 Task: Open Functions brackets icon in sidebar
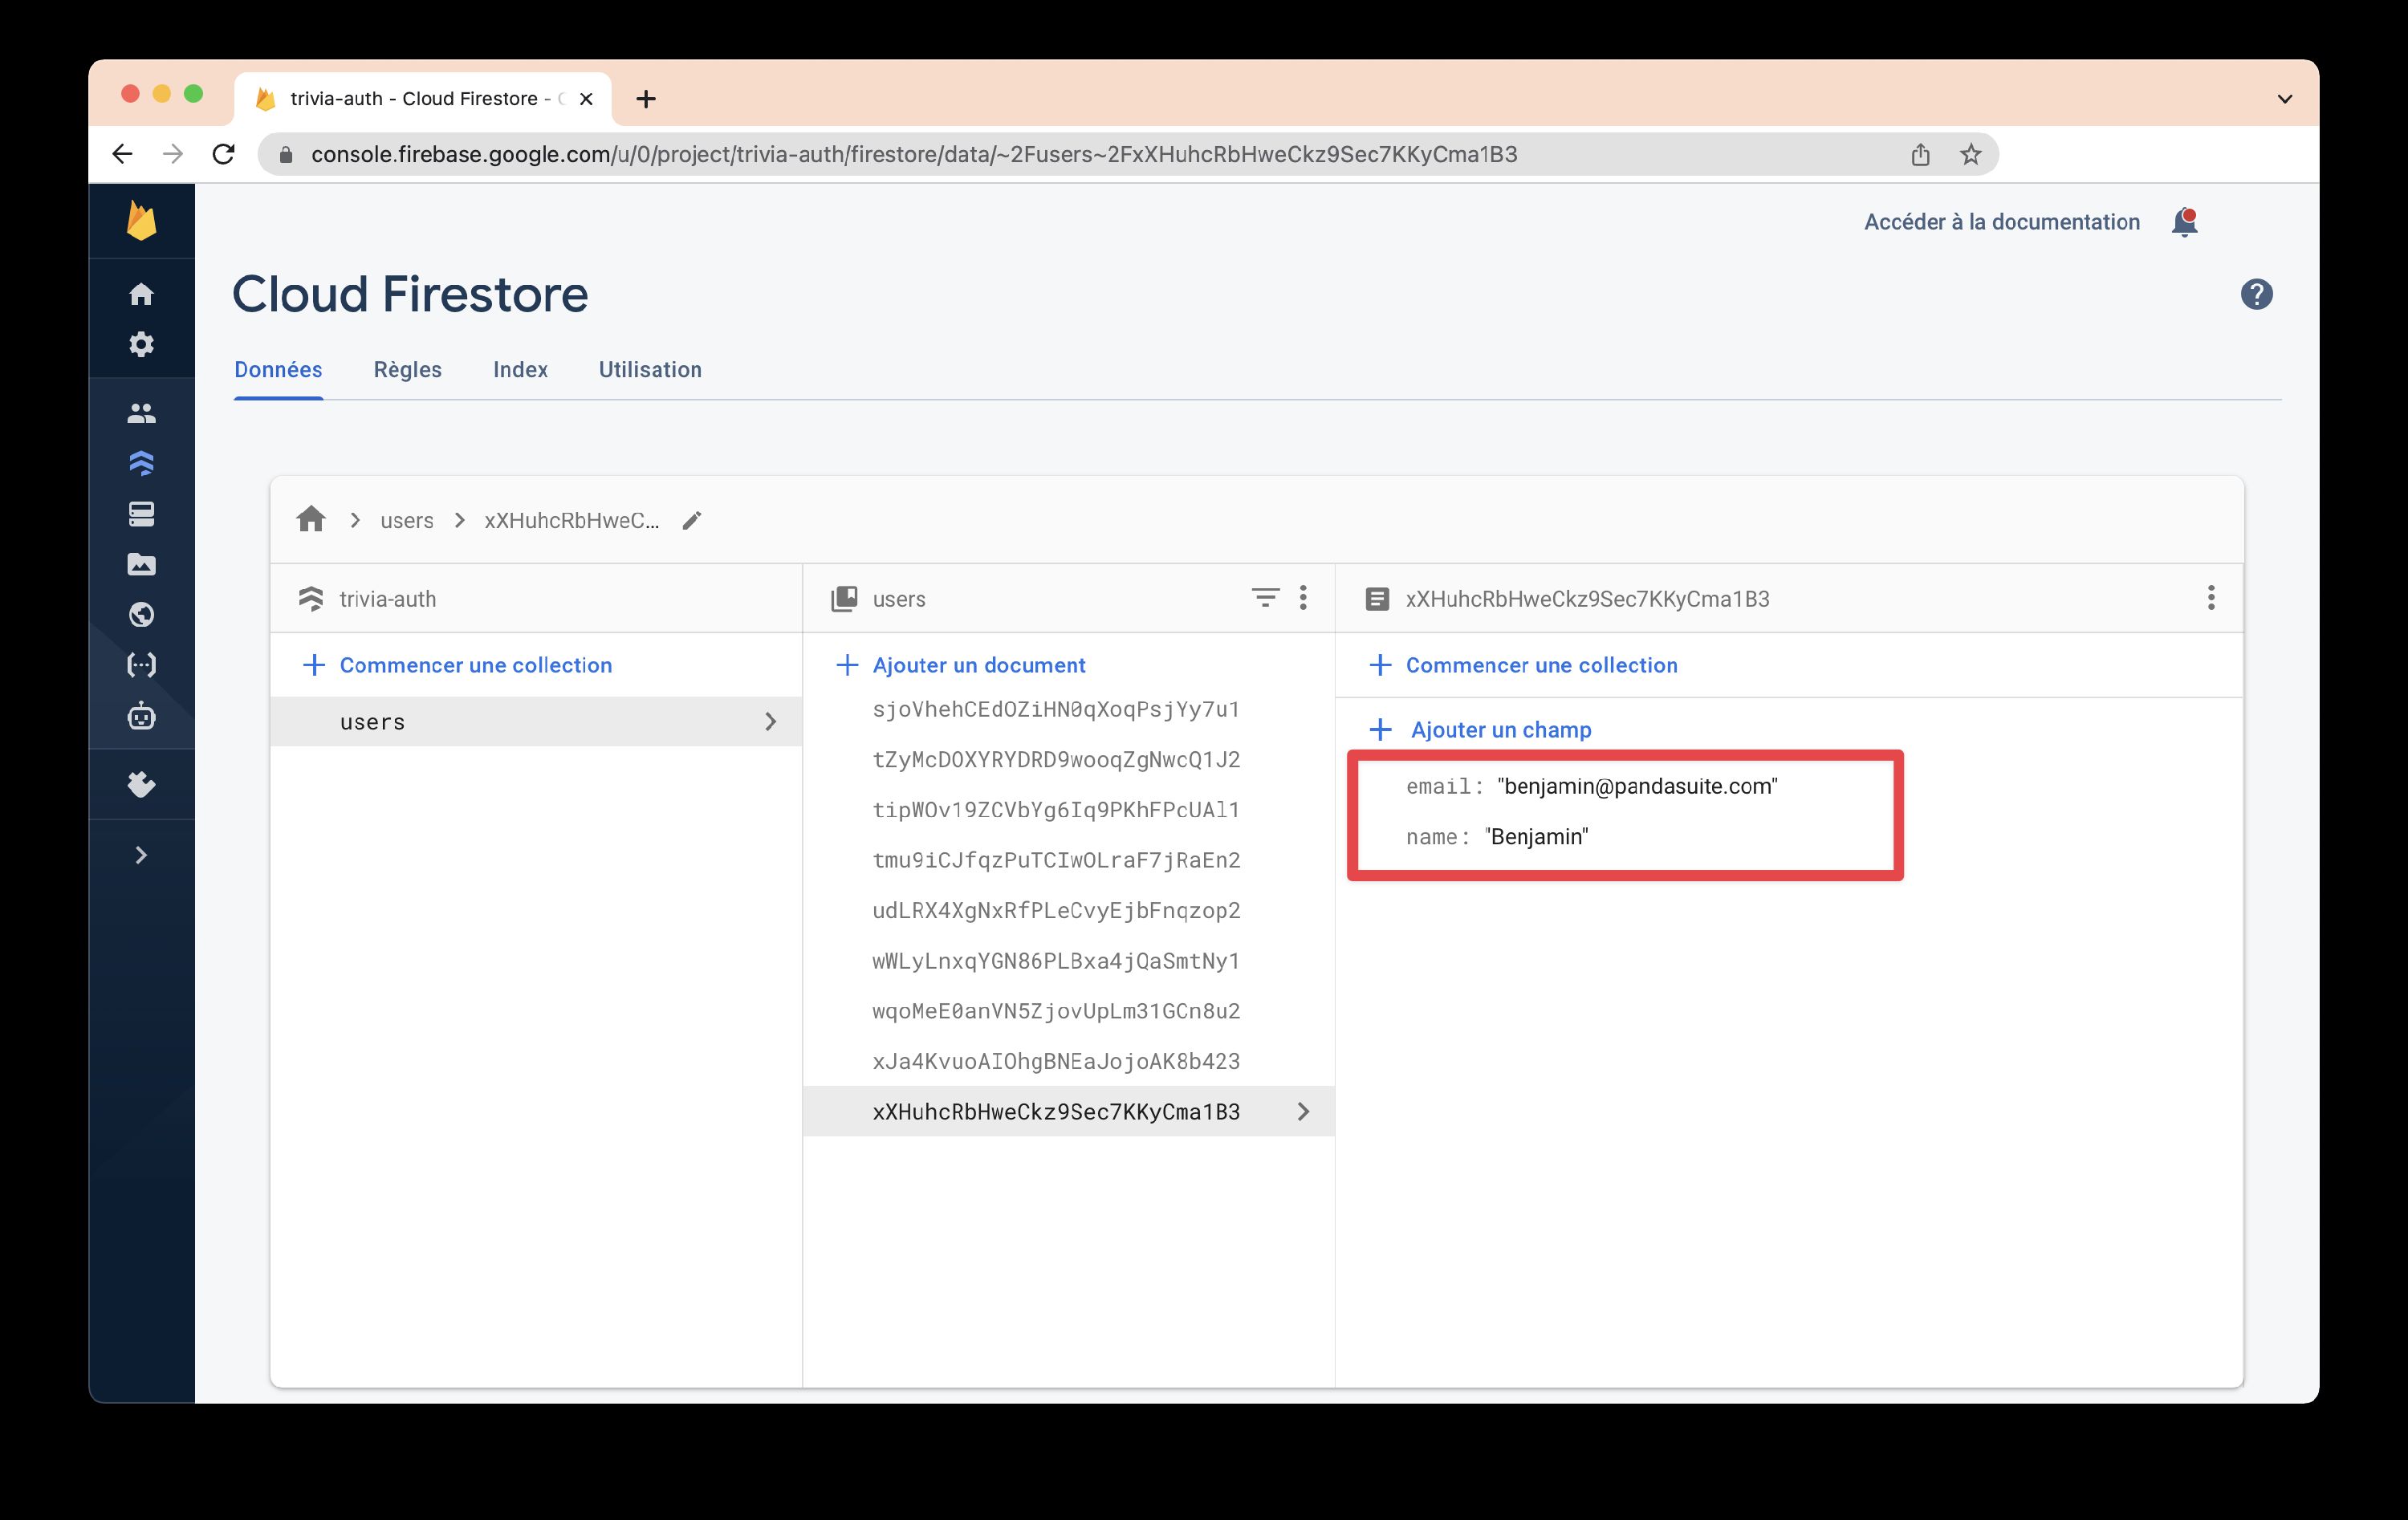click(141, 665)
